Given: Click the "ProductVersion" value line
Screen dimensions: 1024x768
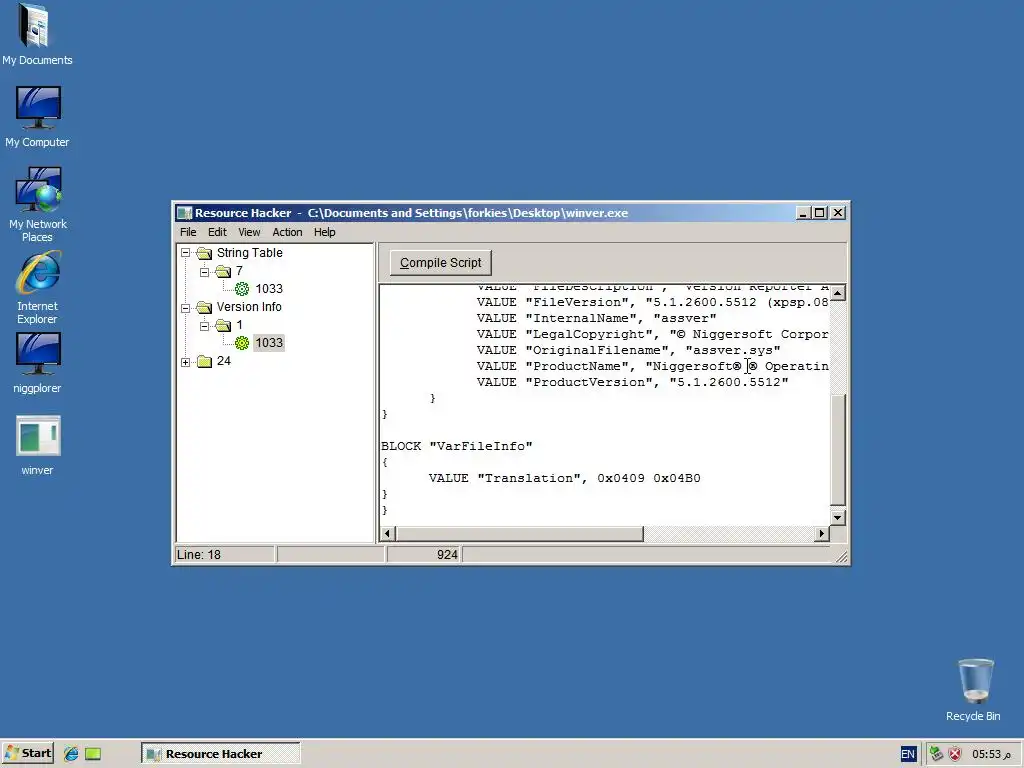Looking at the screenshot, I should [x=632, y=382].
